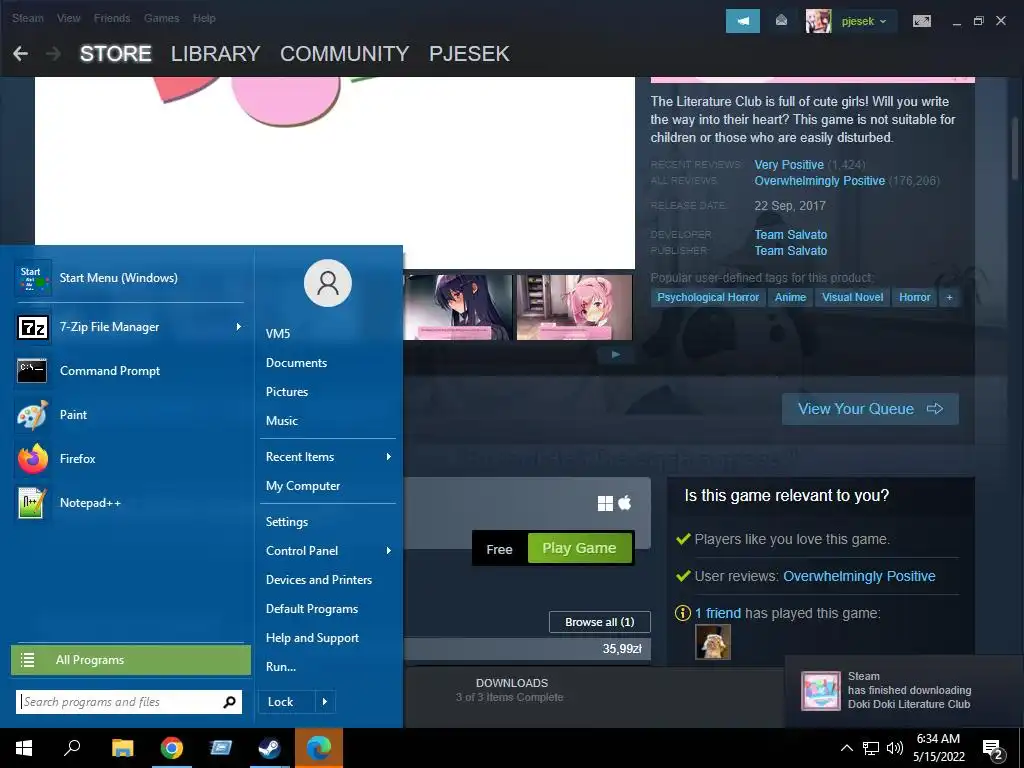This screenshot has height=768, width=1024.
Task: Click Browse all (1) button
Action: 600,622
